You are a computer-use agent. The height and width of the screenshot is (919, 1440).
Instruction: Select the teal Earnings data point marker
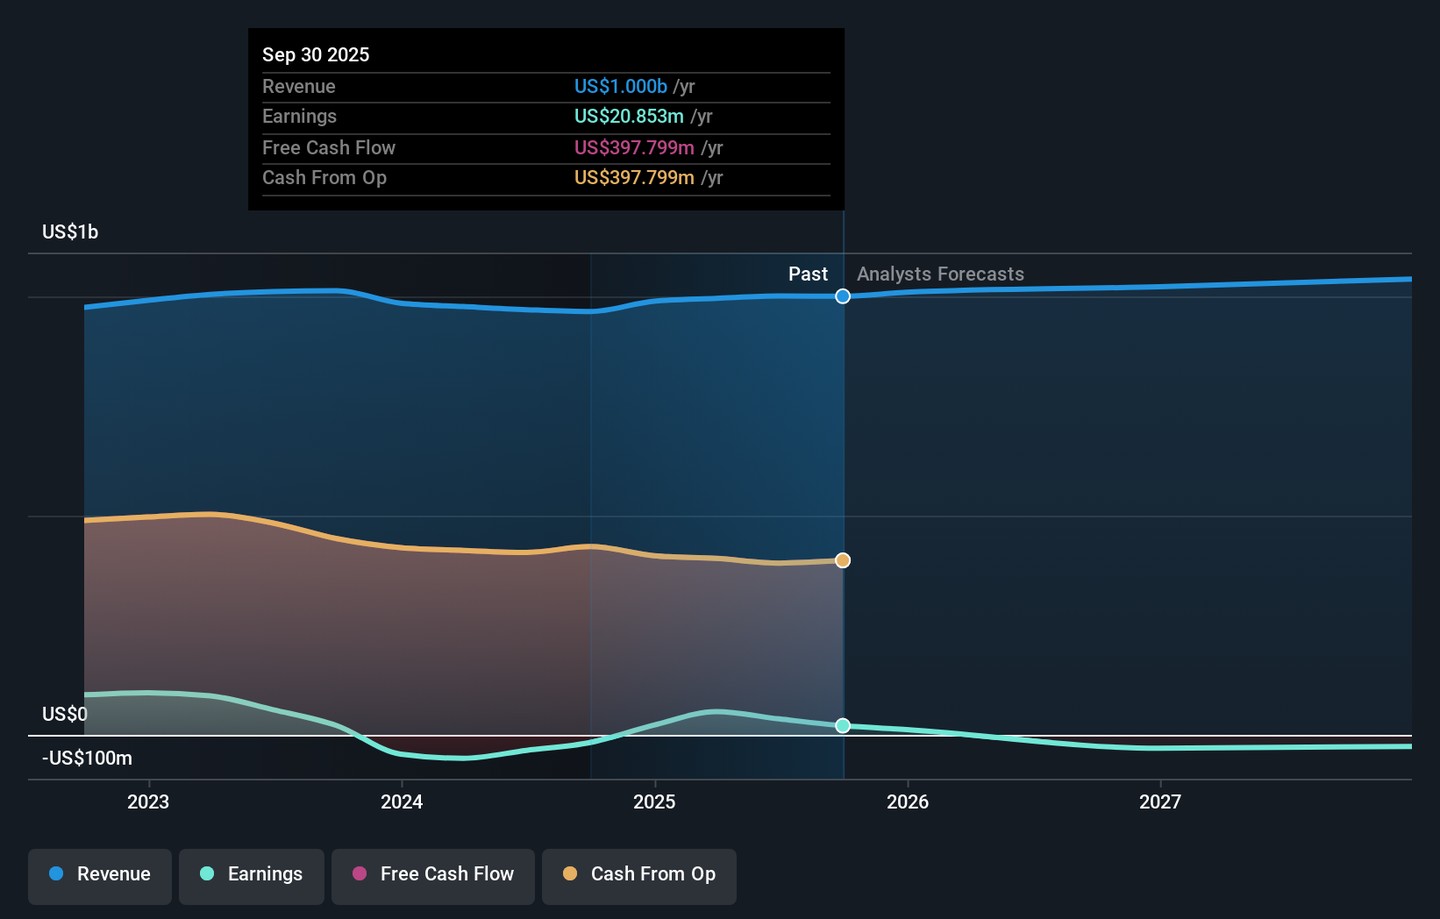point(843,726)
